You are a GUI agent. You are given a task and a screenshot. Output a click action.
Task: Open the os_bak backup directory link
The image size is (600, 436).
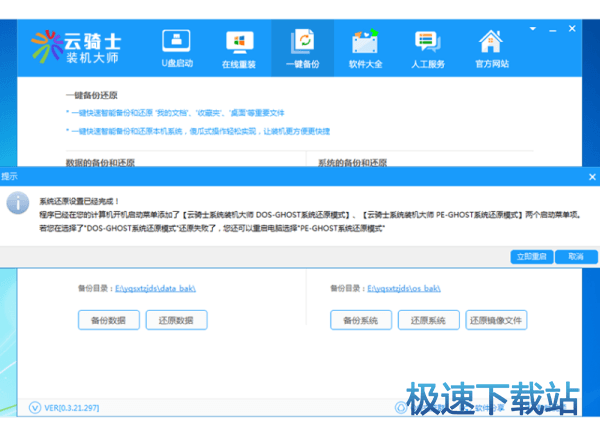tap(404, 288)
